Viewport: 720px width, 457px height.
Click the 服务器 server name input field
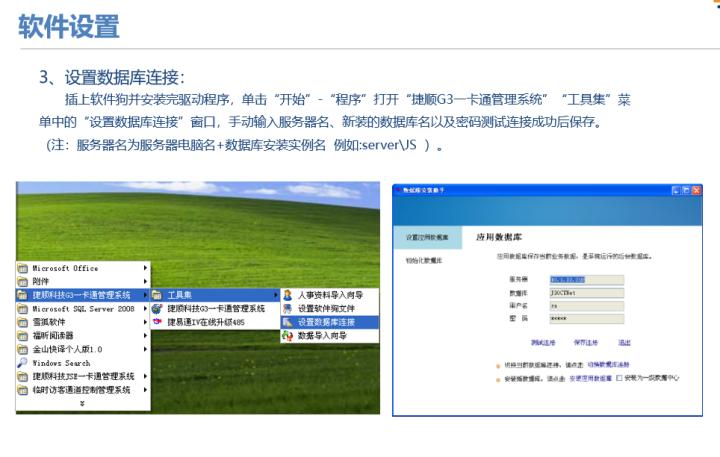coord(587,280)
